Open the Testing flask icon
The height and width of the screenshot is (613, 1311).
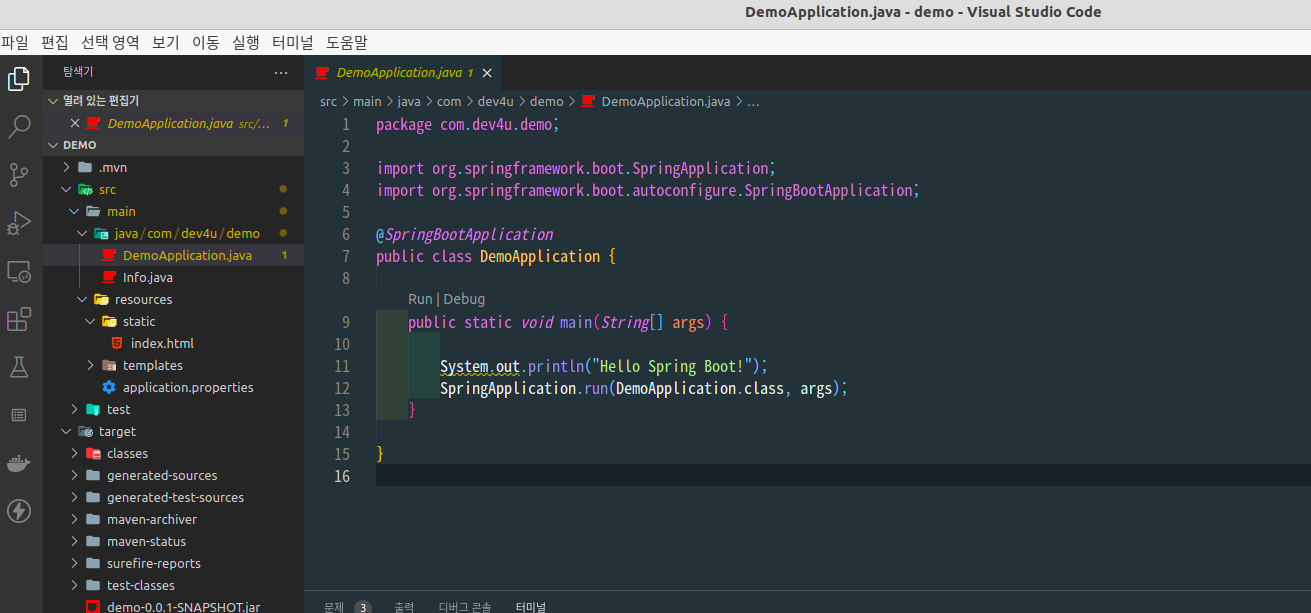pyautogui.click(x=18, y=367)
